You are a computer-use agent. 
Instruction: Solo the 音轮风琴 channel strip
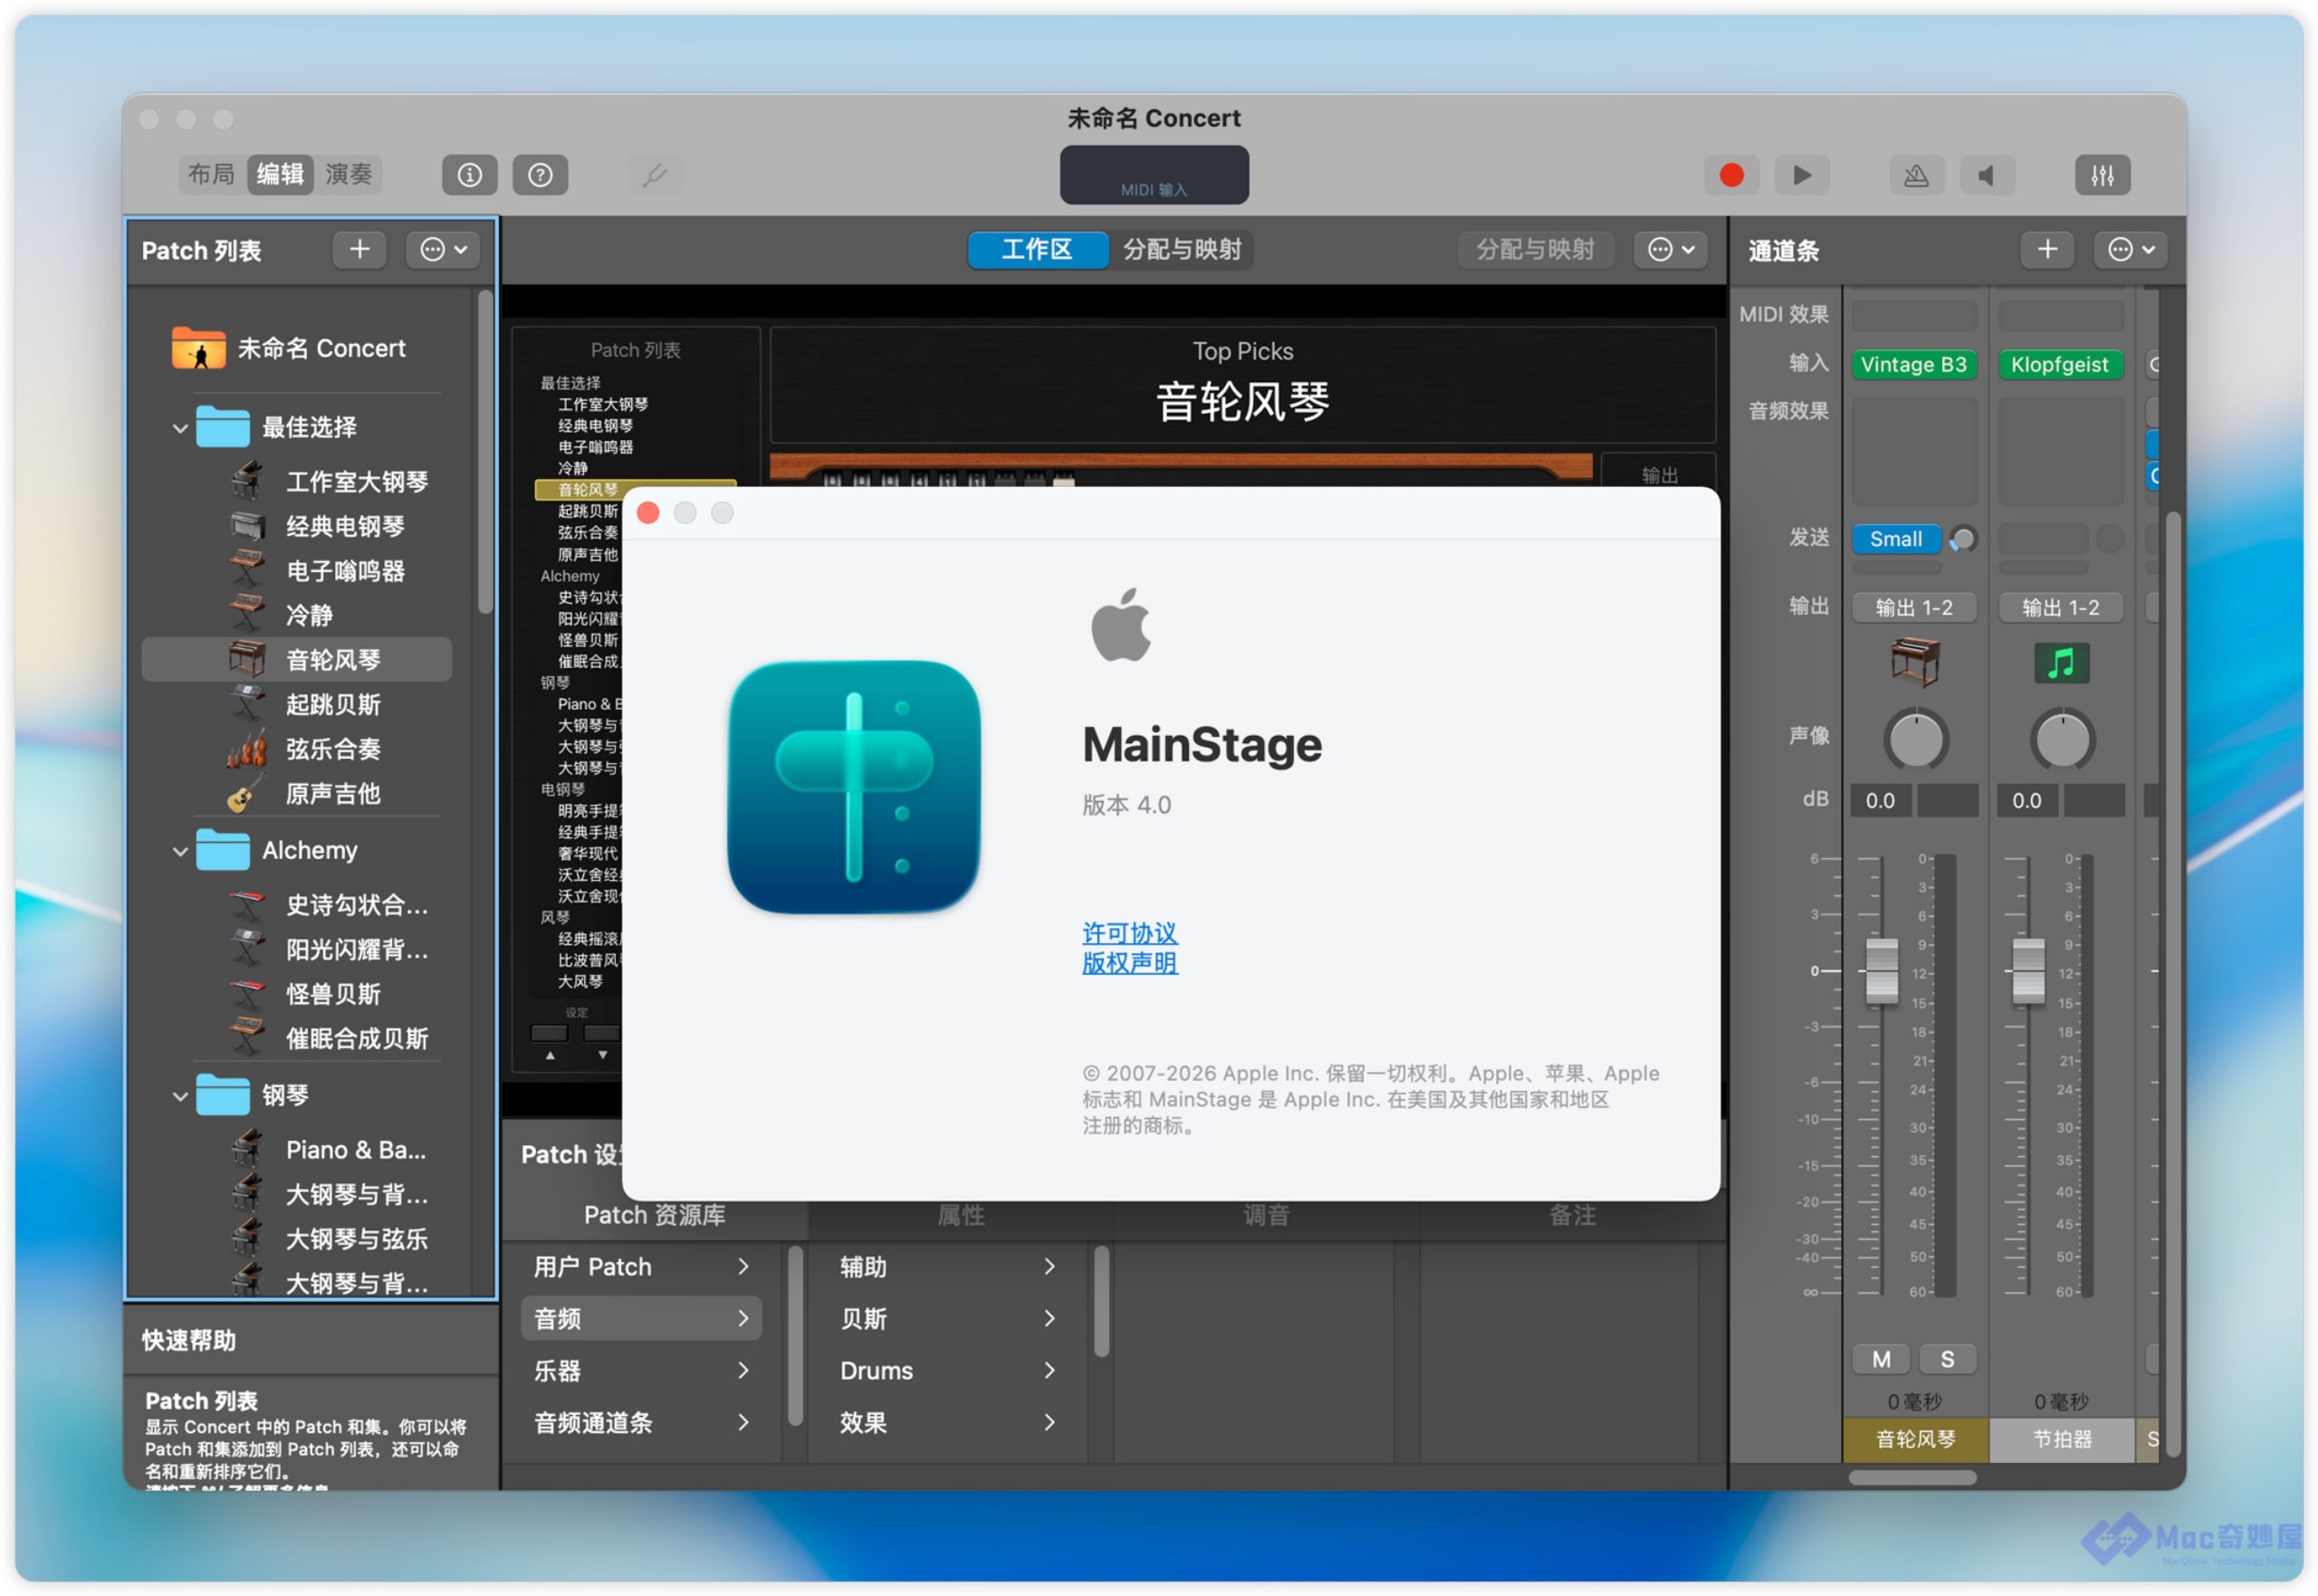[1946, 1358]
